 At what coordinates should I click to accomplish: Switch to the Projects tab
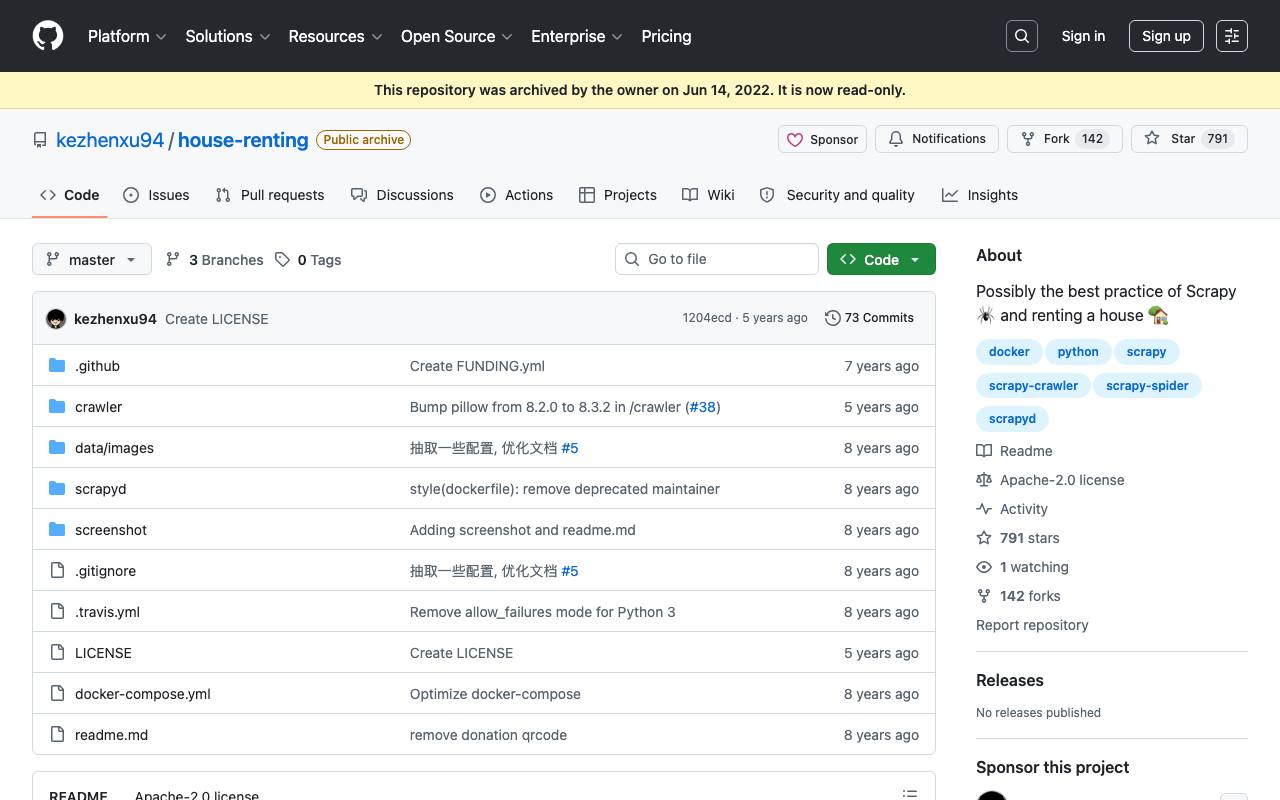(618, 195)
